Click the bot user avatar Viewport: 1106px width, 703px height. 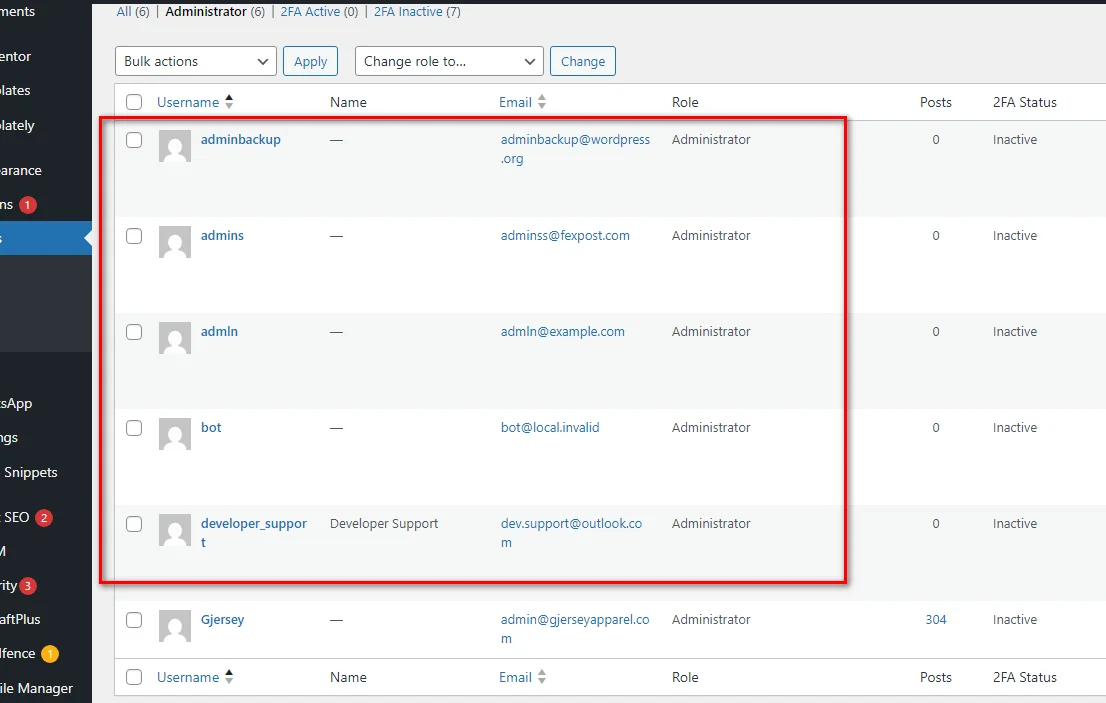175,434
